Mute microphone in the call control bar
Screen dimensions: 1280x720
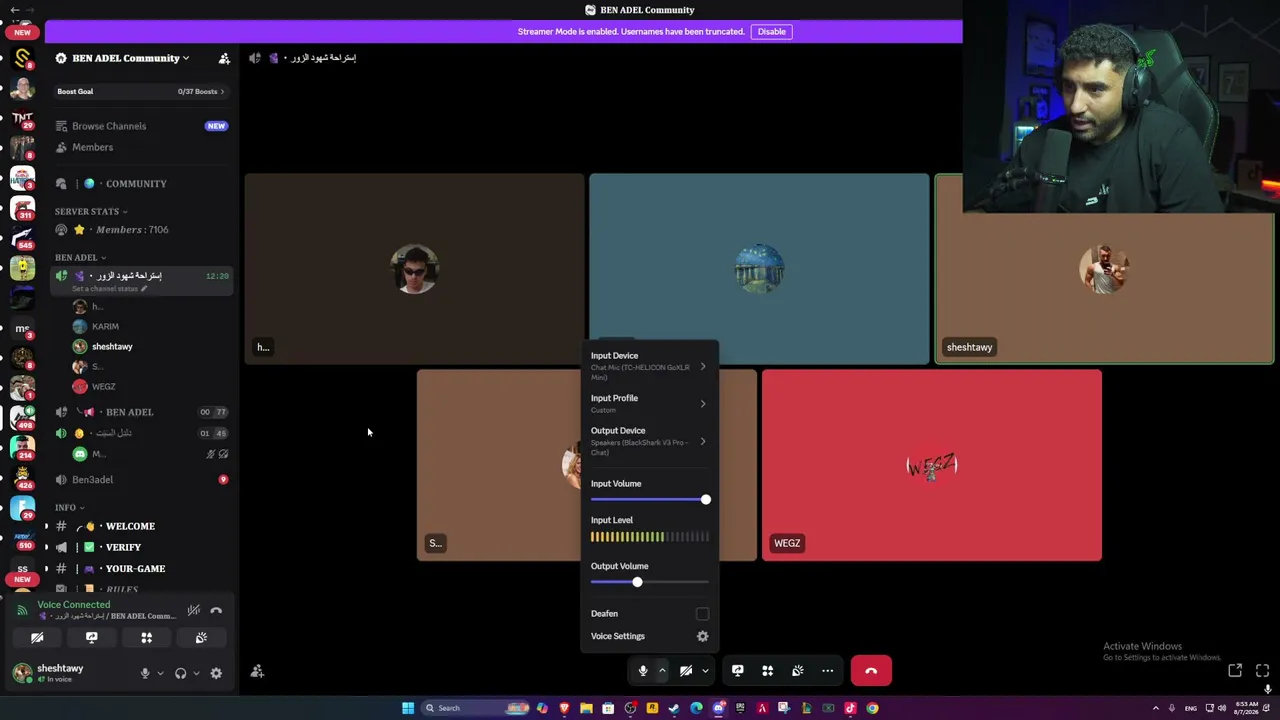[643, 671]
